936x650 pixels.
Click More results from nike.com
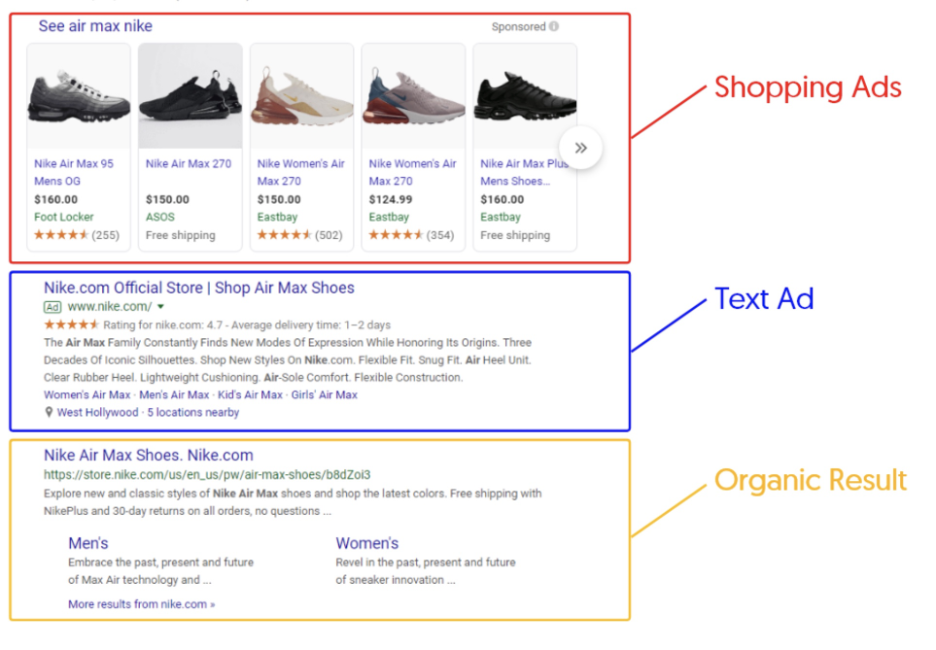tap(141, 604)
